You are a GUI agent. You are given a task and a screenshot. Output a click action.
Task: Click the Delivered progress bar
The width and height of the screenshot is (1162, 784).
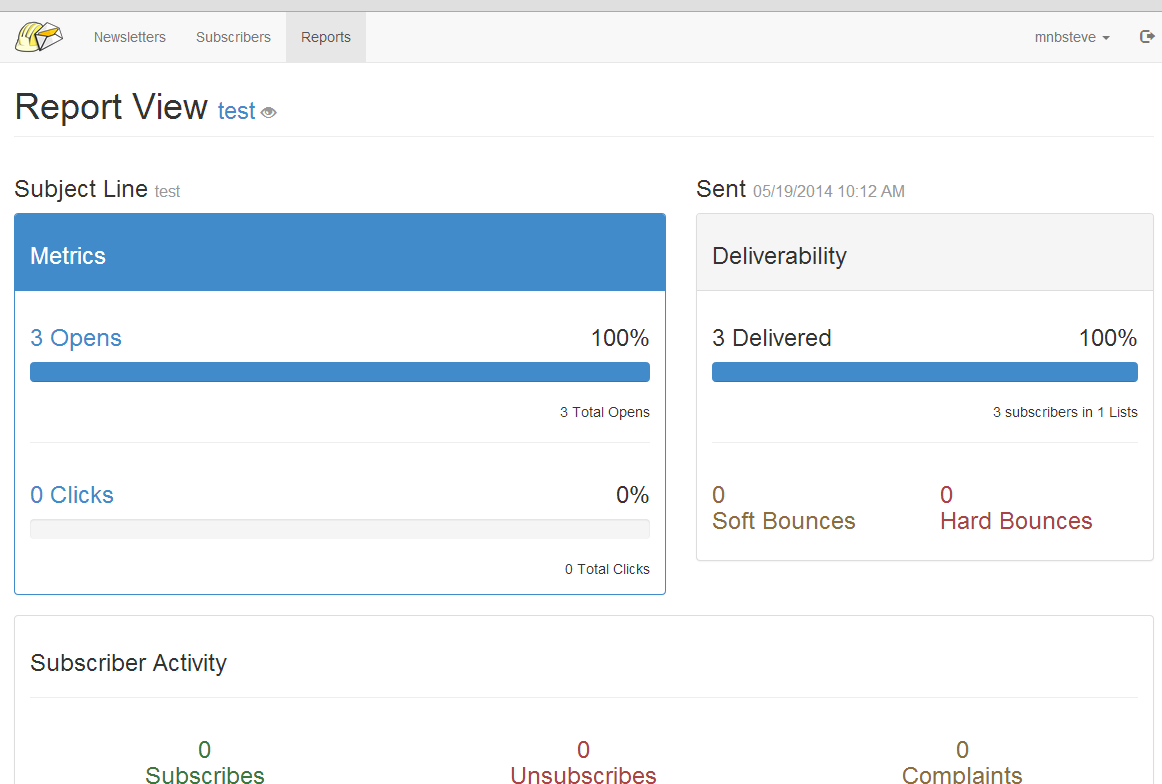click(924, 372)
